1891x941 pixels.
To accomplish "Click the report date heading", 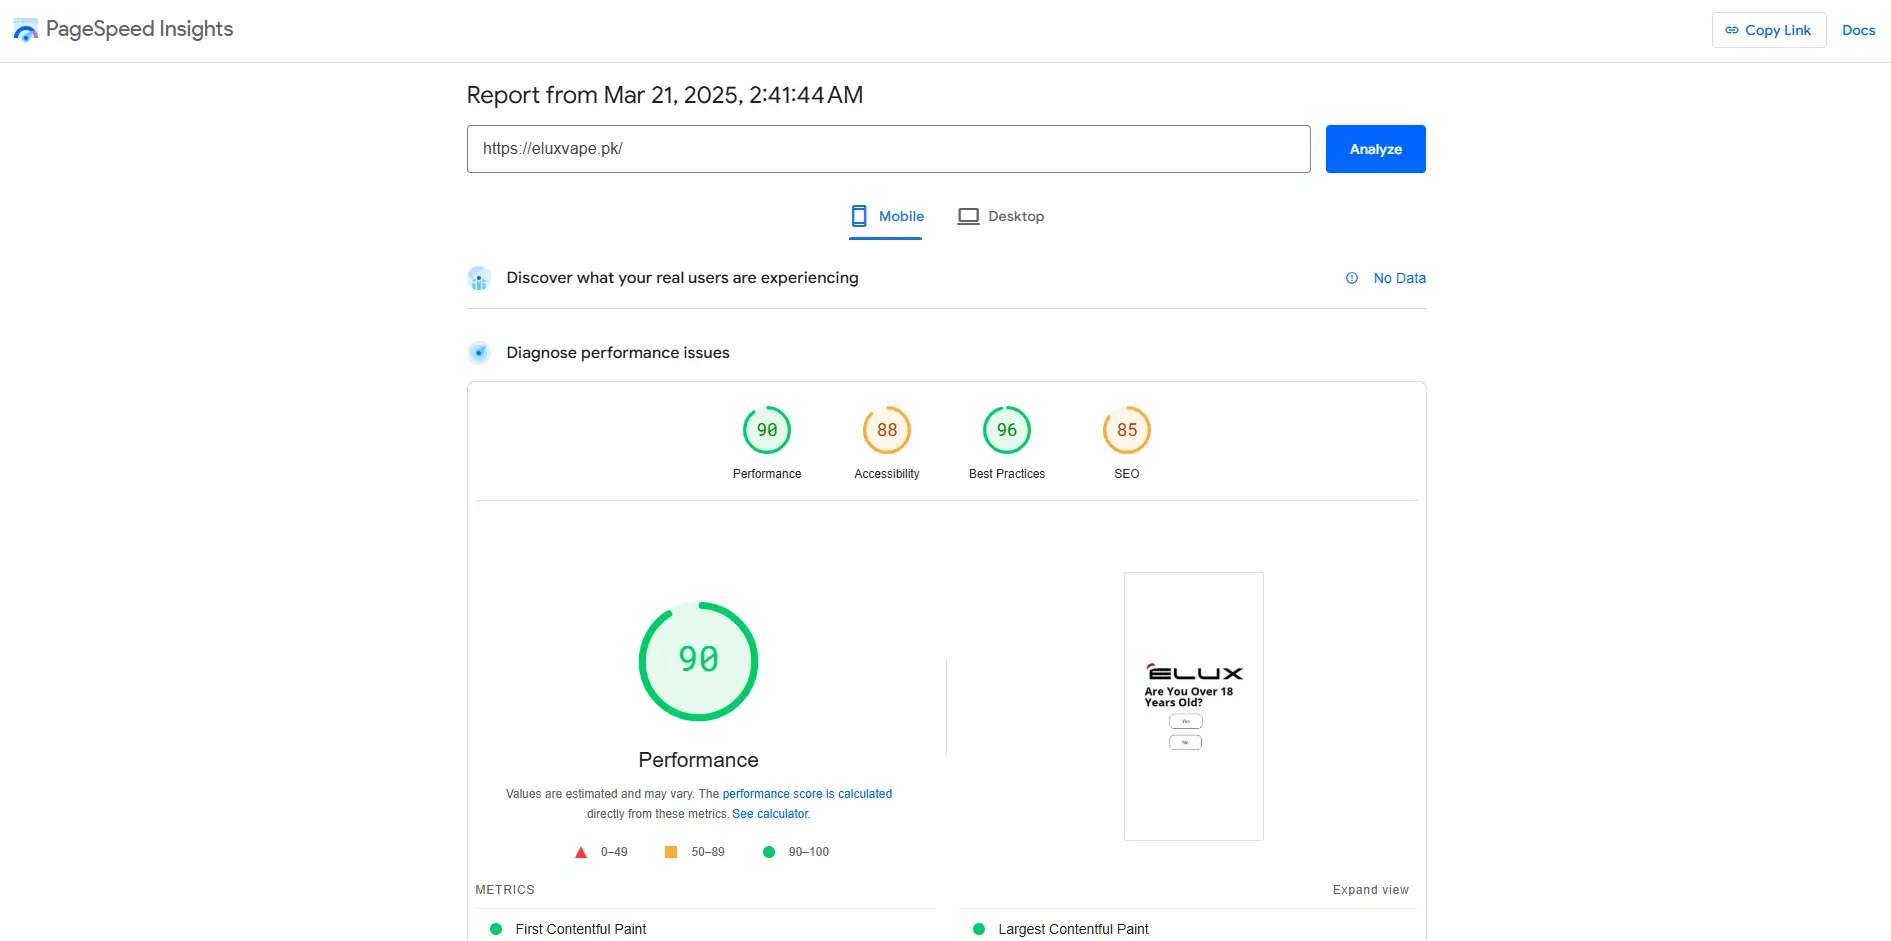I will click(665, 95).
